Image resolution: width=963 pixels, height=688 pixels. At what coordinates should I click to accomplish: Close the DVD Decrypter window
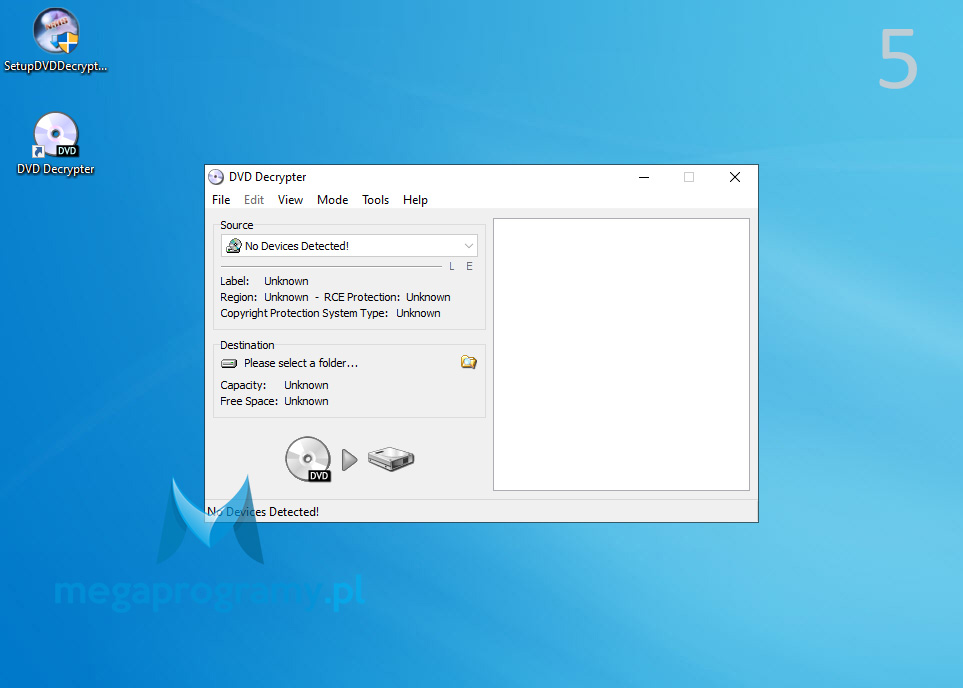click(x=735, y=177)
